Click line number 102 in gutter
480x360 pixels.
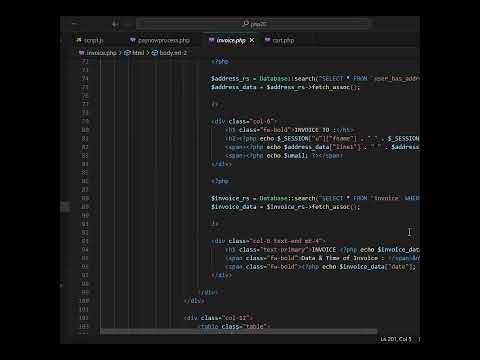pos(84,318)
